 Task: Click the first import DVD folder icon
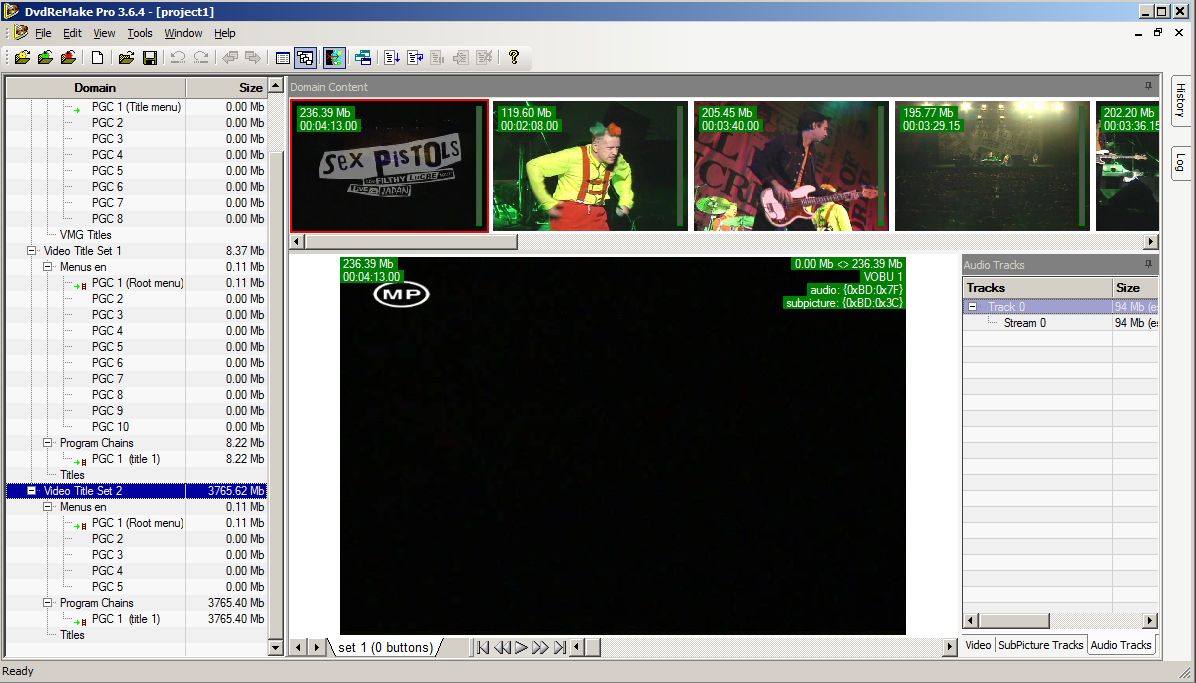22,58
